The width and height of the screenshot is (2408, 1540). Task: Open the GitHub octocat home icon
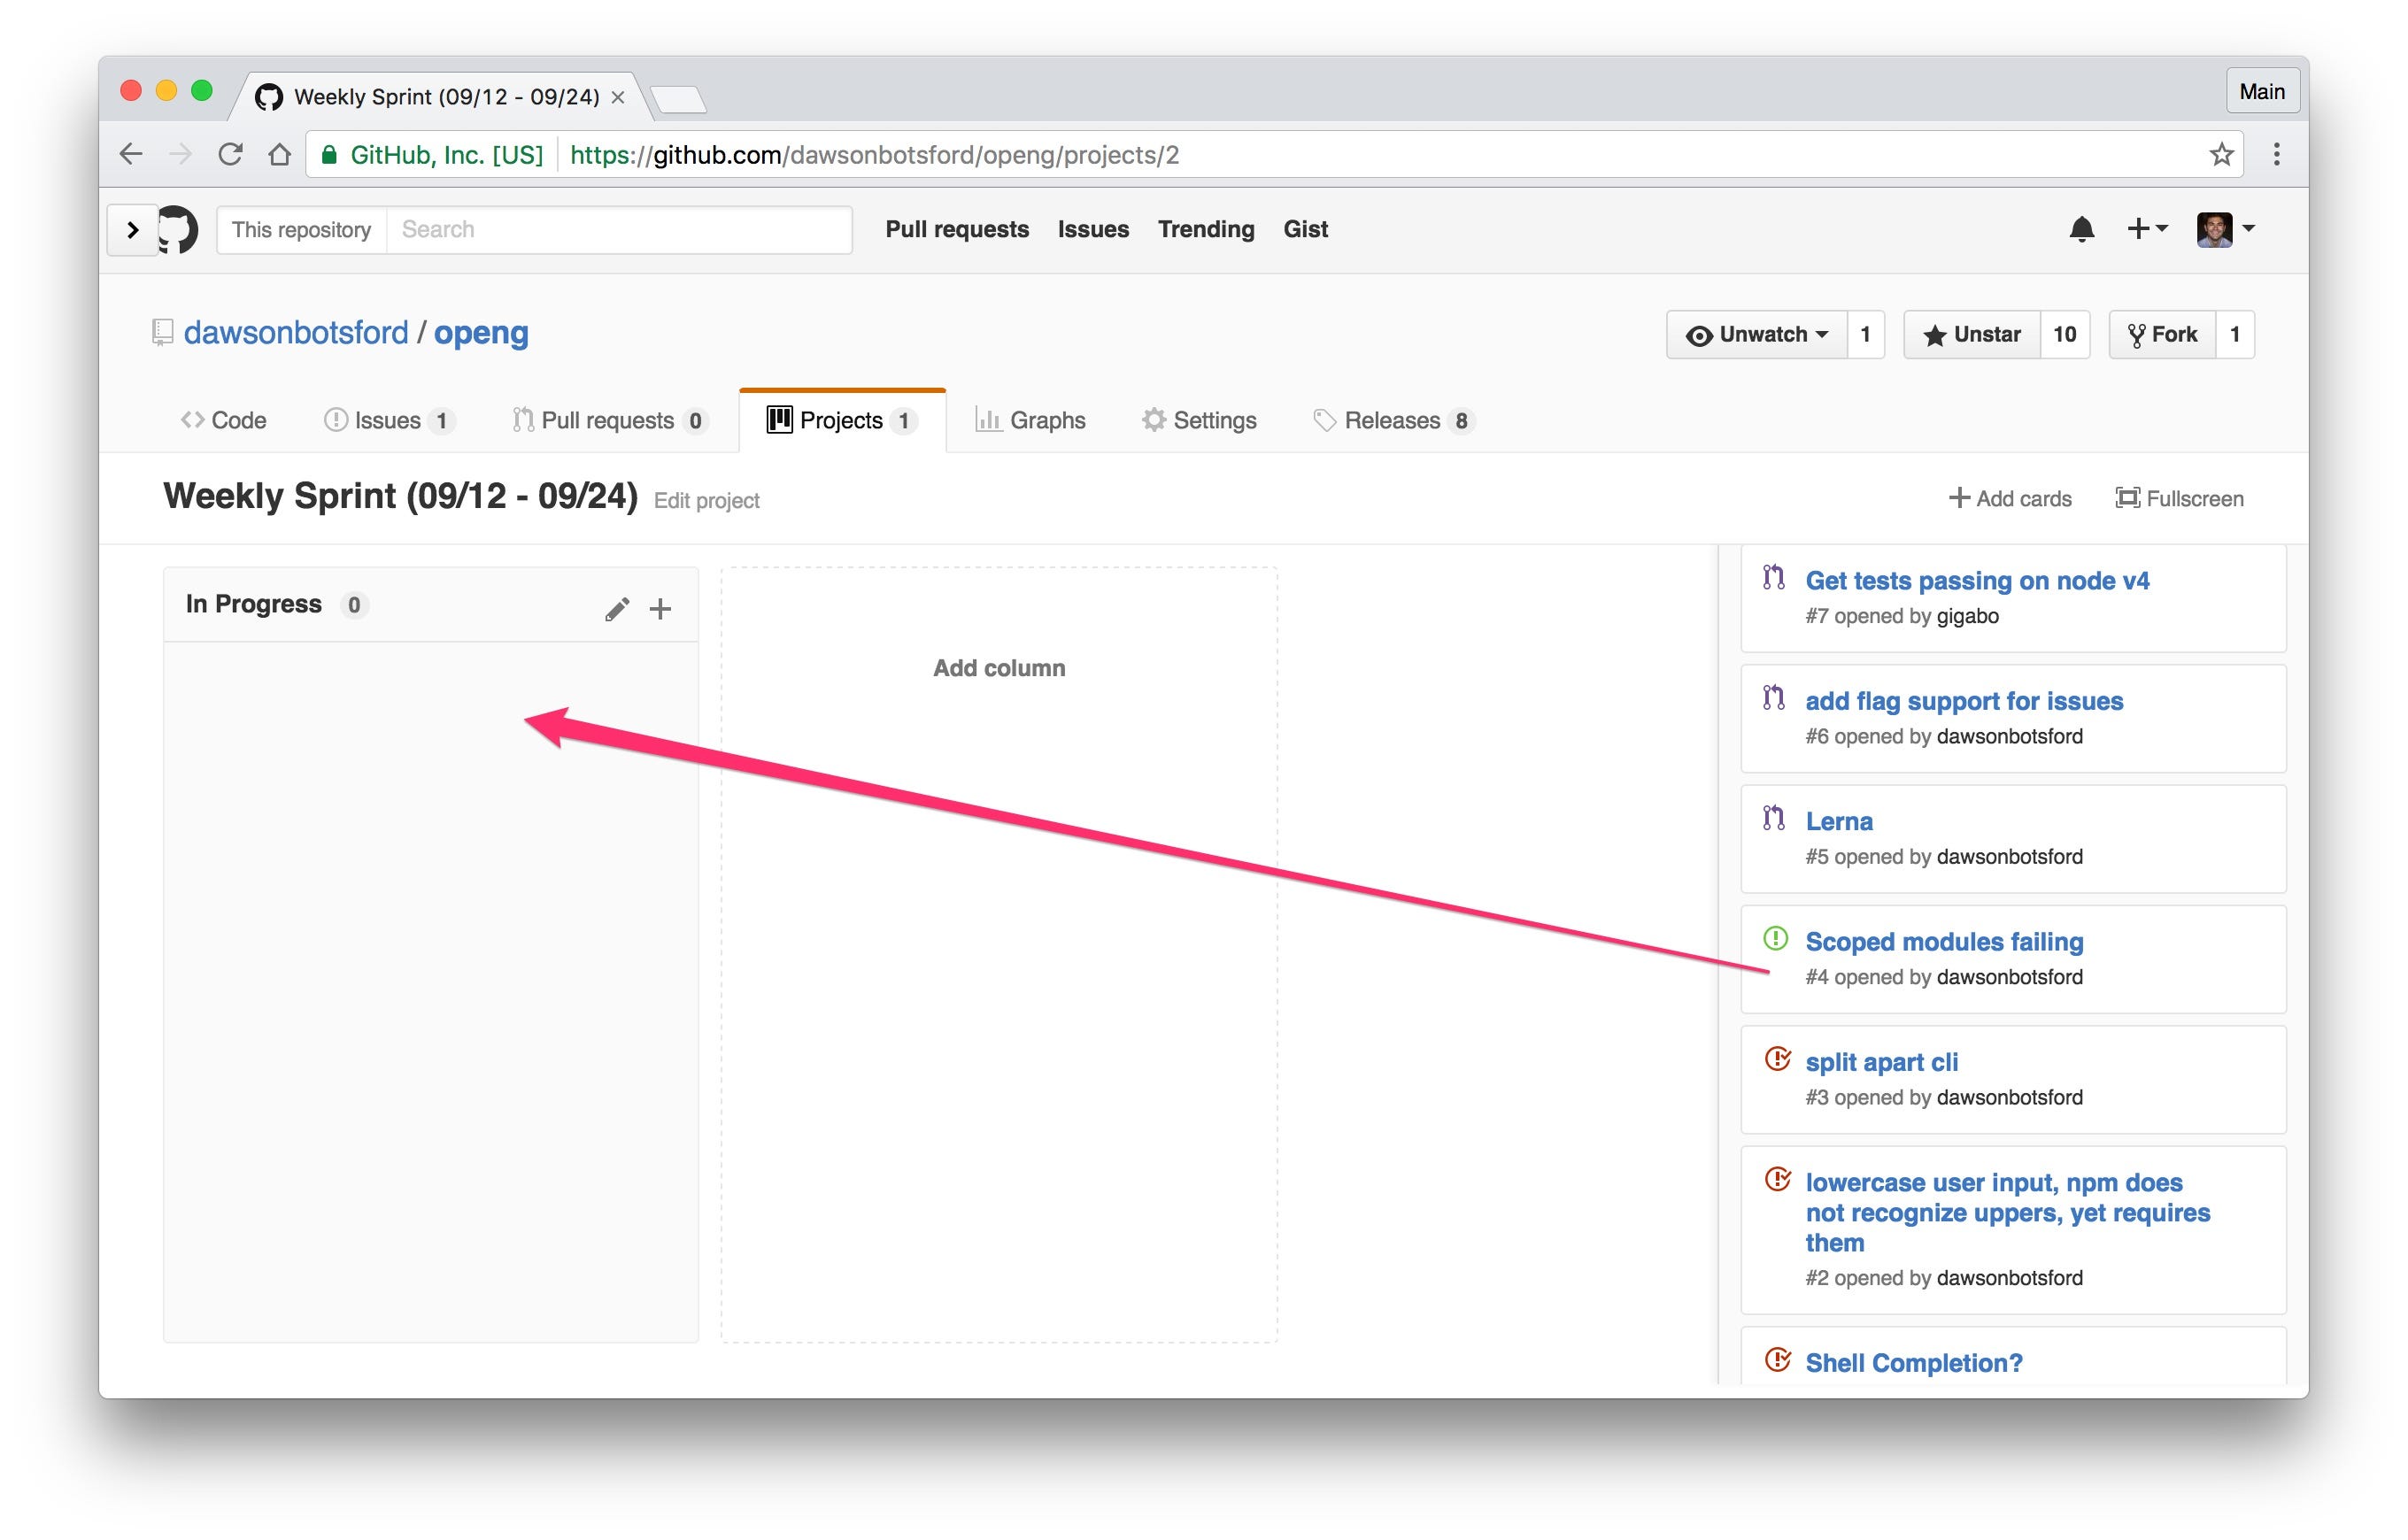pos(178,229)
